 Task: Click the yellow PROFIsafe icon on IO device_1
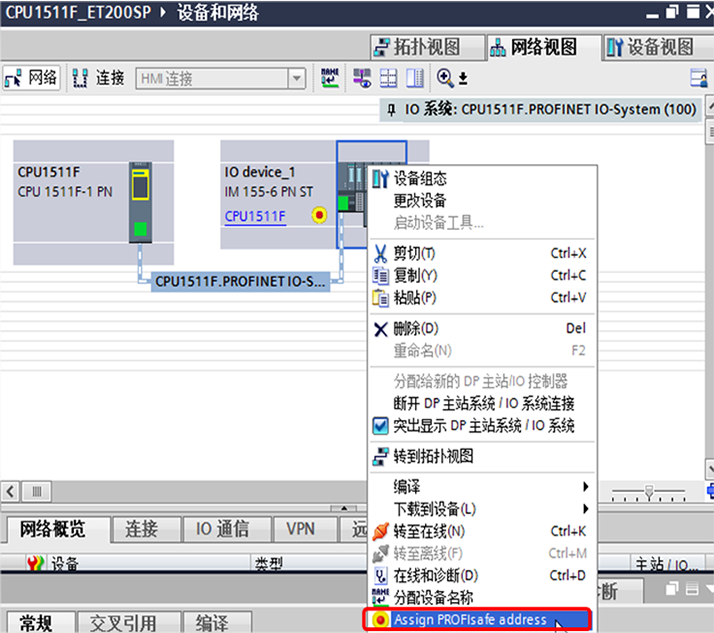click(319, 214)
